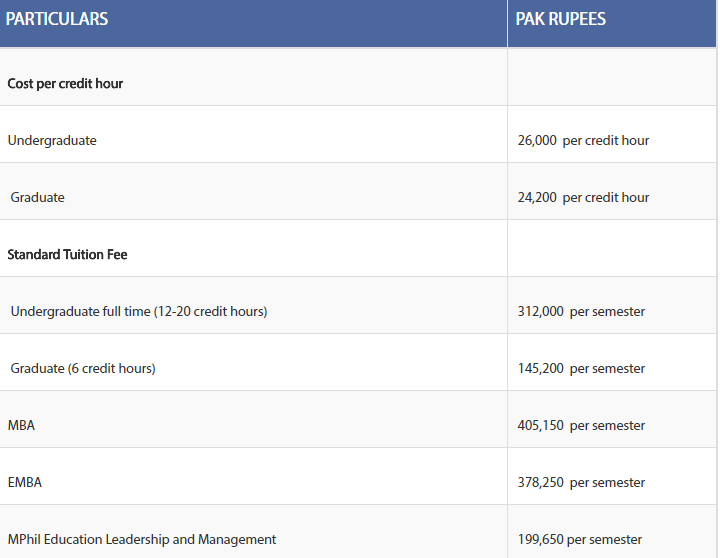The width and height of the screenshot is (720, 558).
Task: Click the 405,150 per semester fee
Action: (581, 425)
